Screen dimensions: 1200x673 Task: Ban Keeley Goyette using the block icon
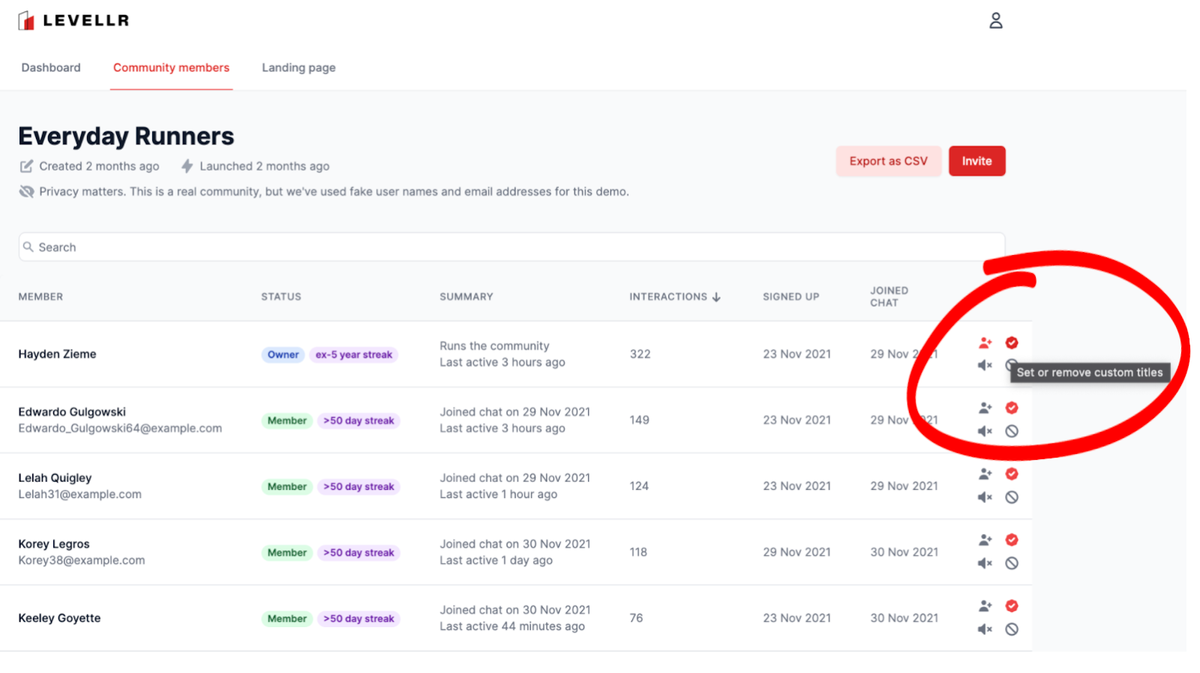(1012, 629)
